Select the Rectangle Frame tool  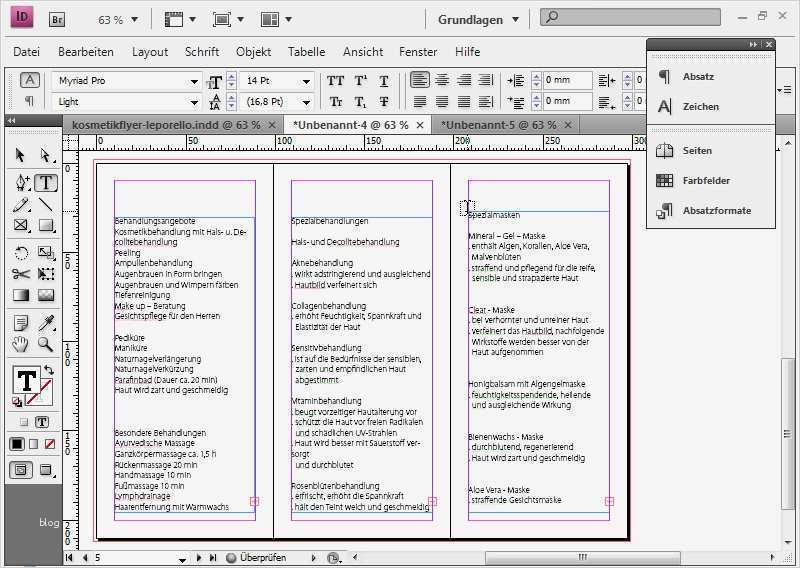[21, 225]
